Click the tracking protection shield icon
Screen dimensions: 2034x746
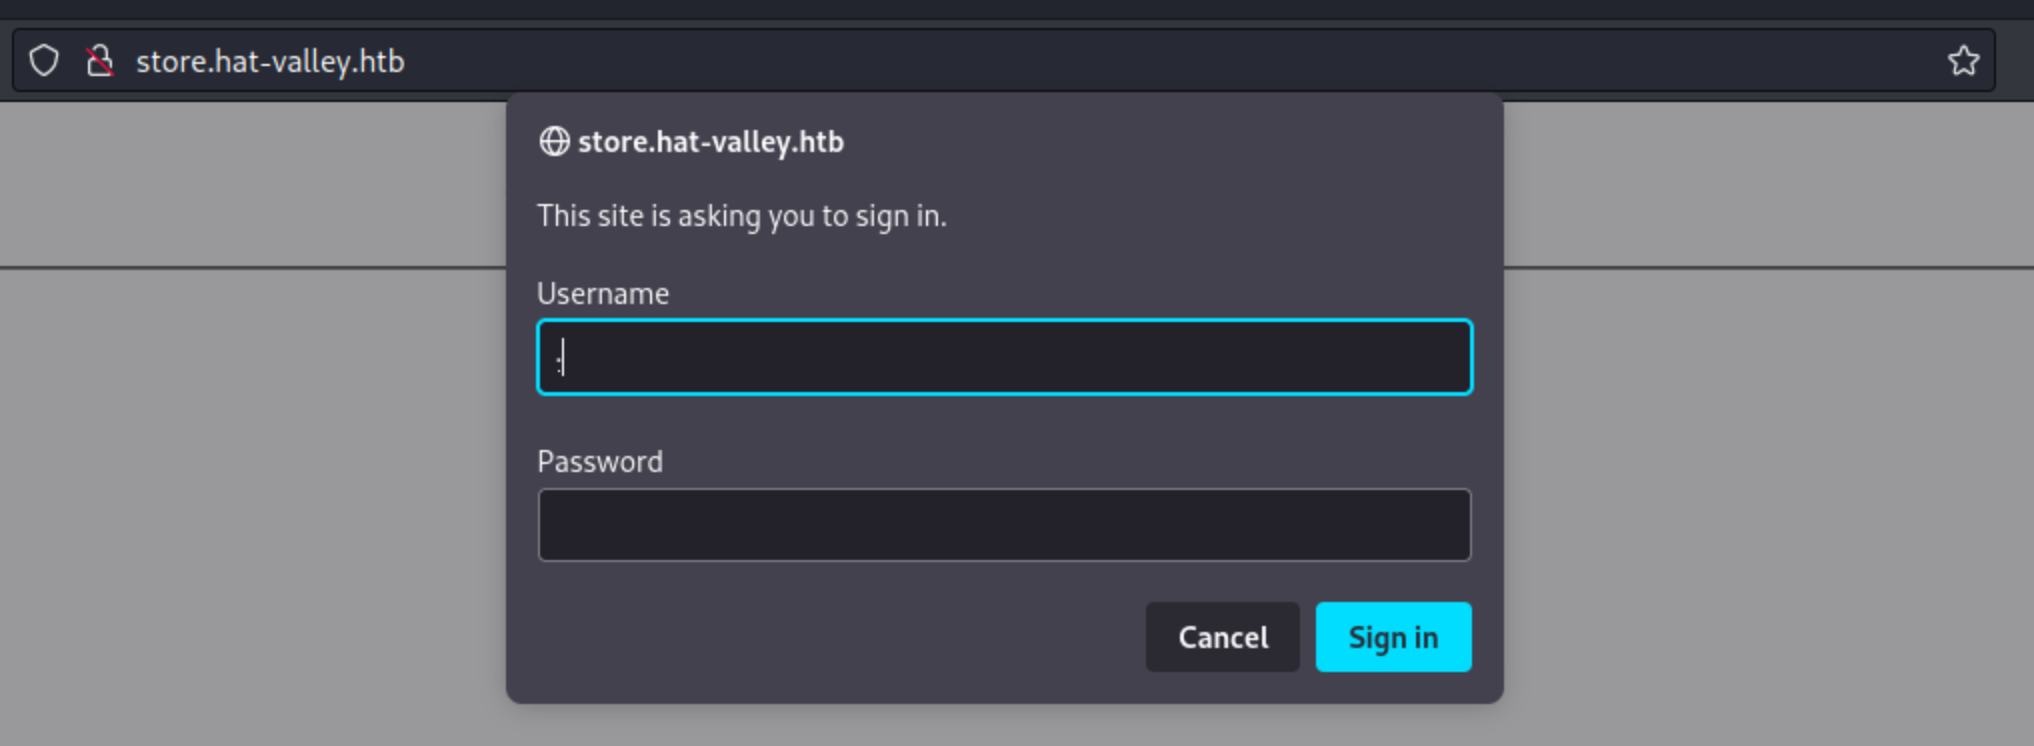[x=44, y=61]
